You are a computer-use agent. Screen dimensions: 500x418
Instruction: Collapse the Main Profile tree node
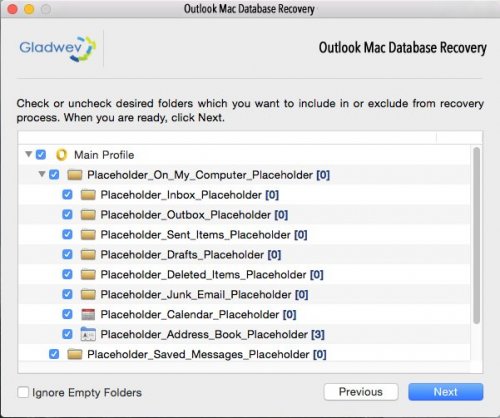29,154
